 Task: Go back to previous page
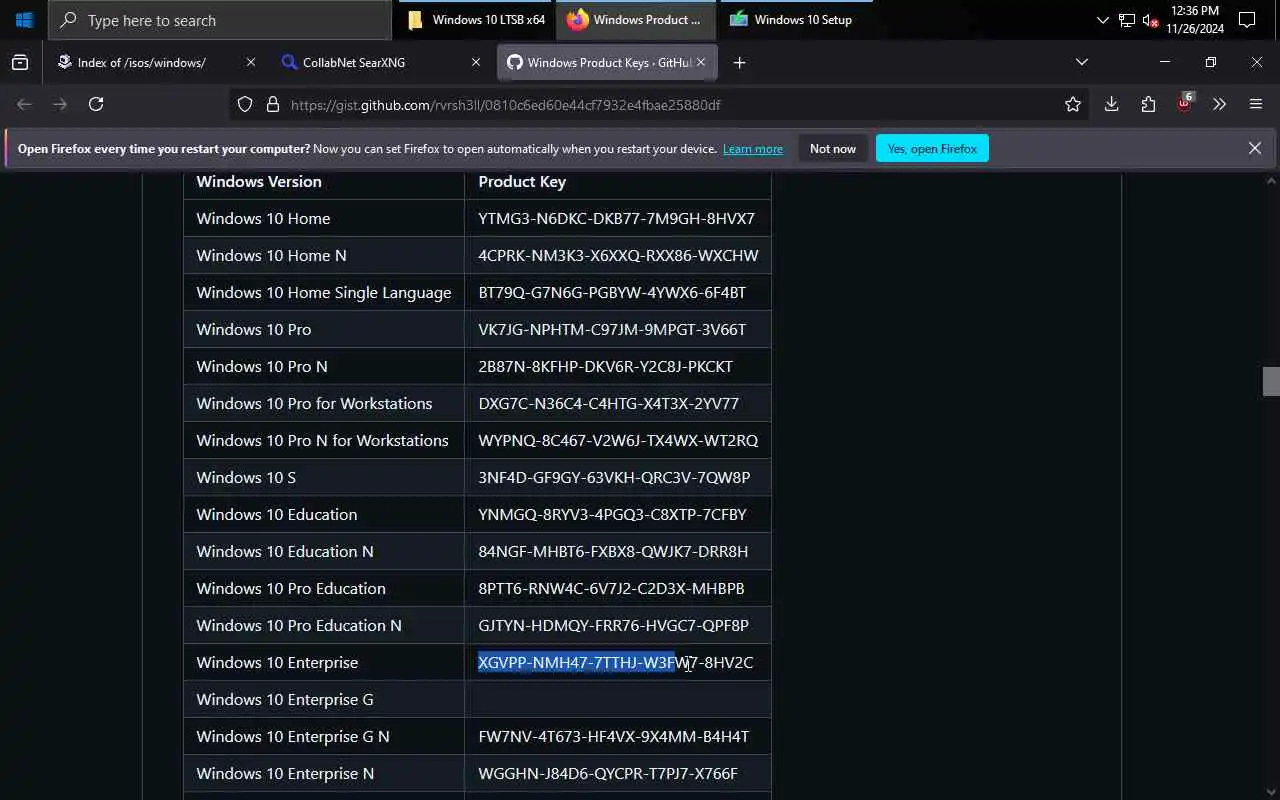point(25,104)
